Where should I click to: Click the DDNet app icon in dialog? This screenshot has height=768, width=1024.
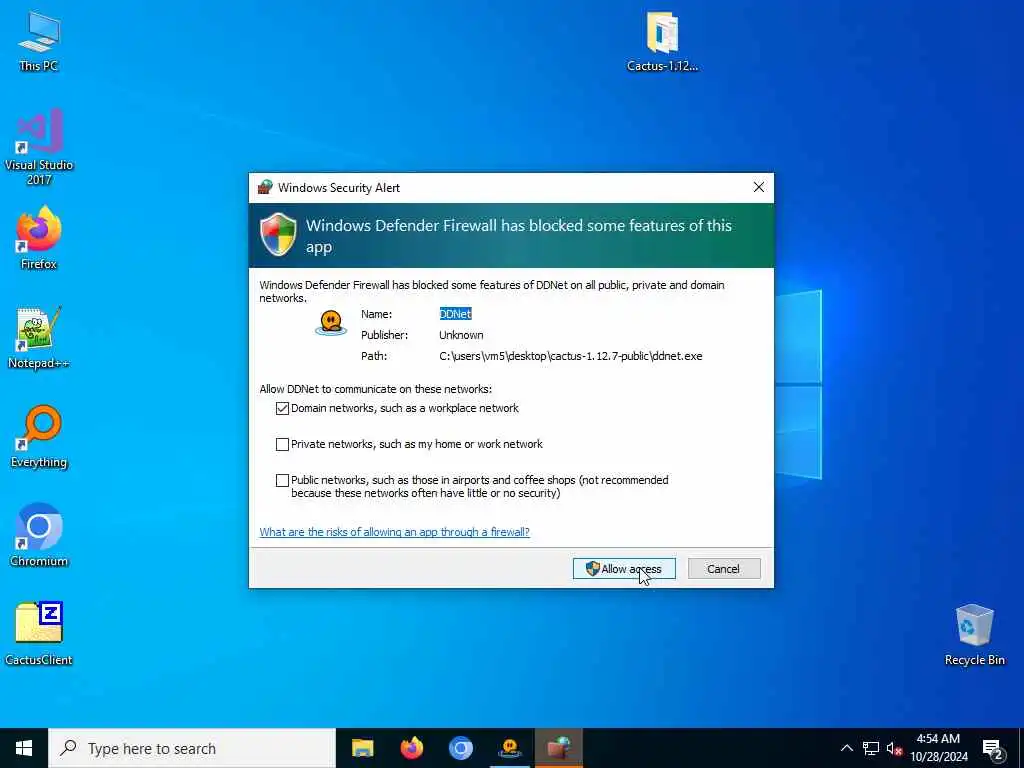[331, 323]
